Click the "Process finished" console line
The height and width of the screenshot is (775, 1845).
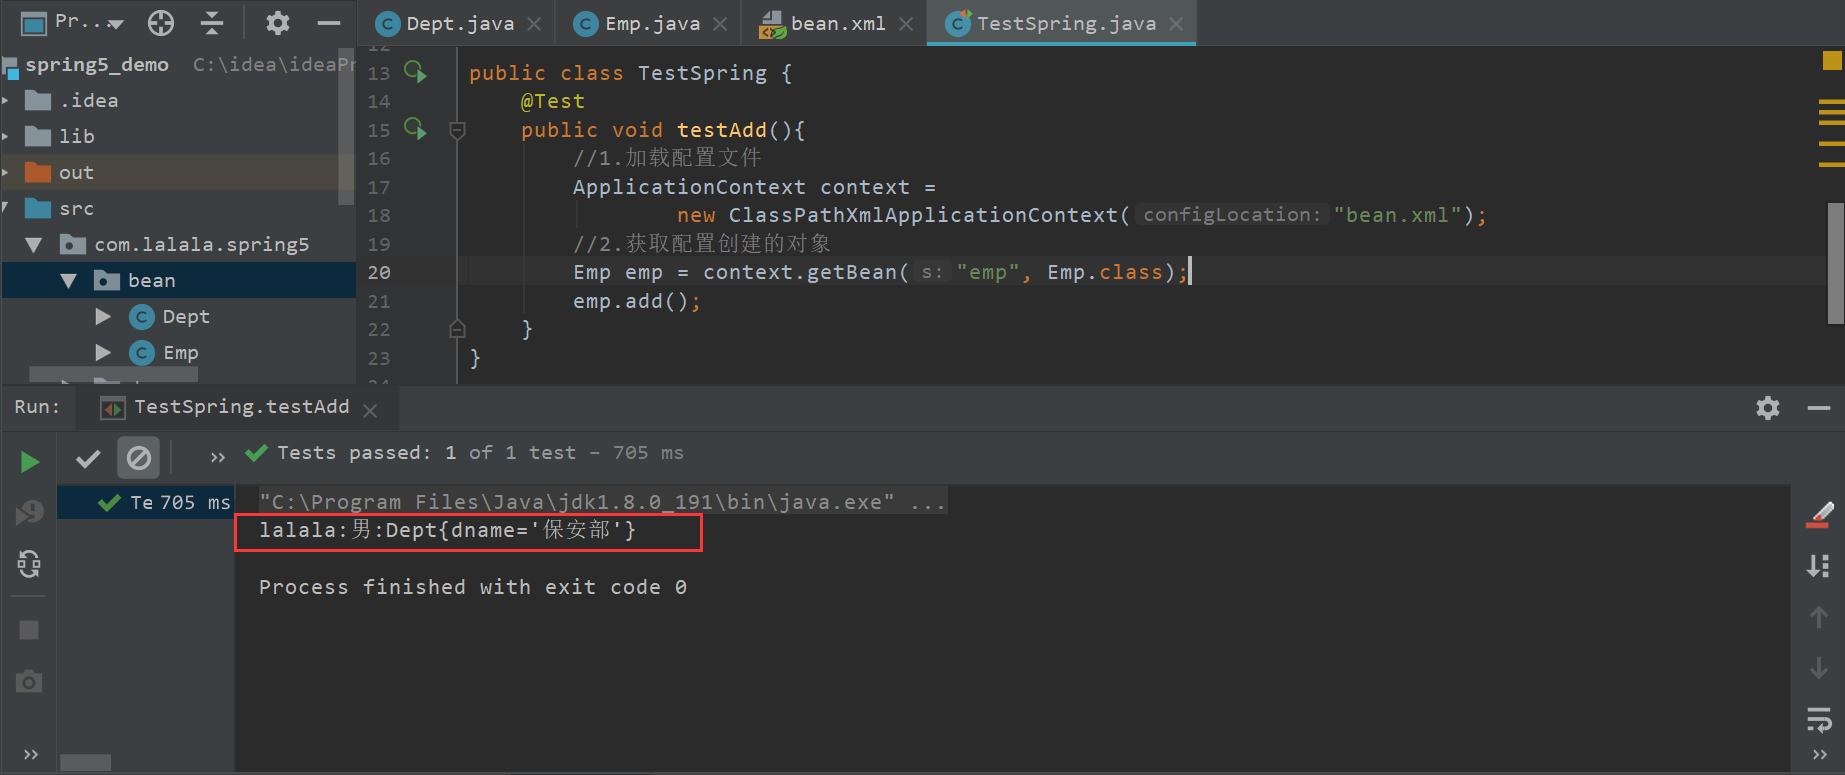[x=473, y=587]
